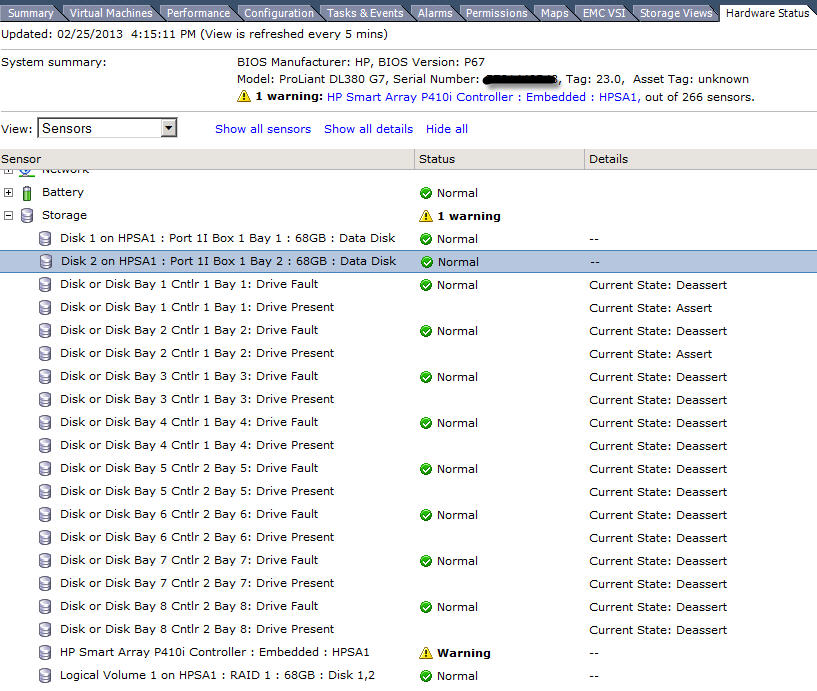This screenshot has width=817, height=691.
Task: Click the green check icon for Logical Volume 1
Action: click(426, 676)
